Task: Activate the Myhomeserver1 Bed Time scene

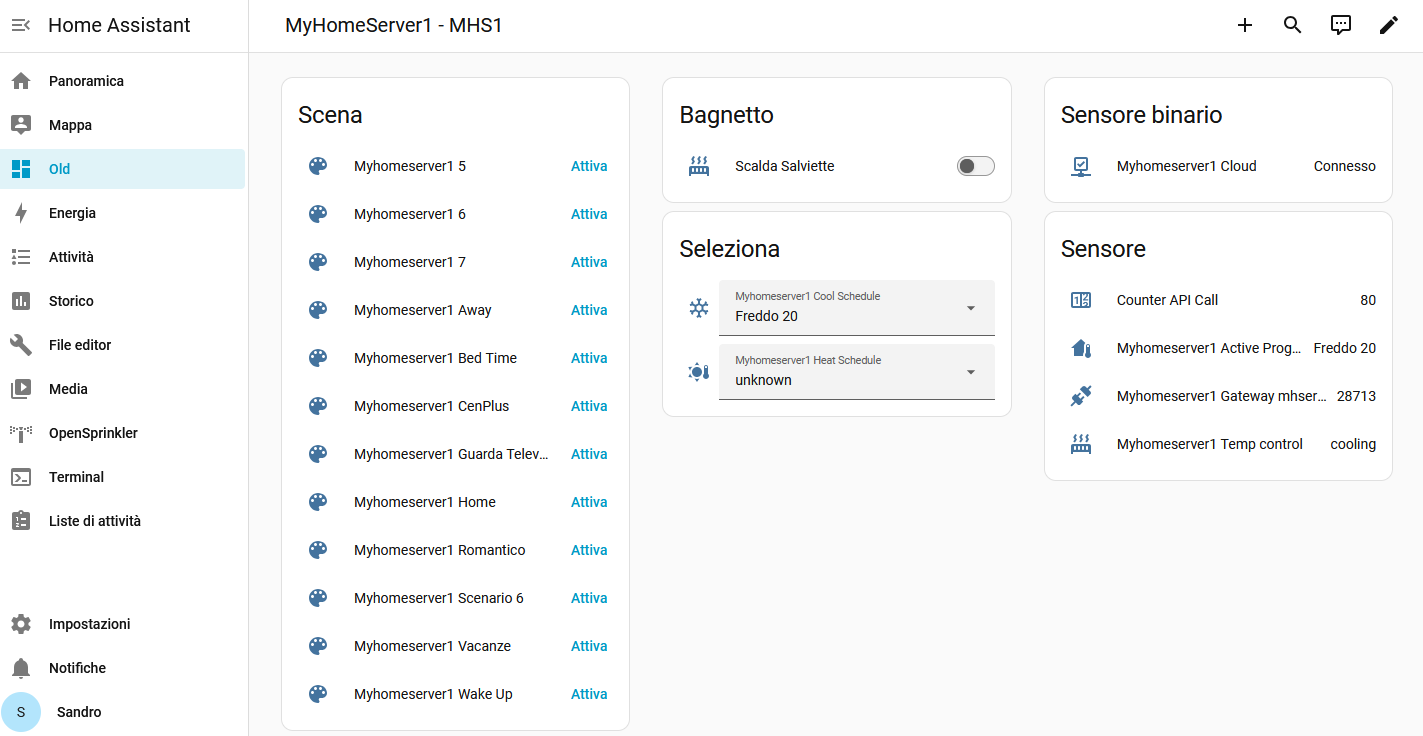Action: pos(589,358)
